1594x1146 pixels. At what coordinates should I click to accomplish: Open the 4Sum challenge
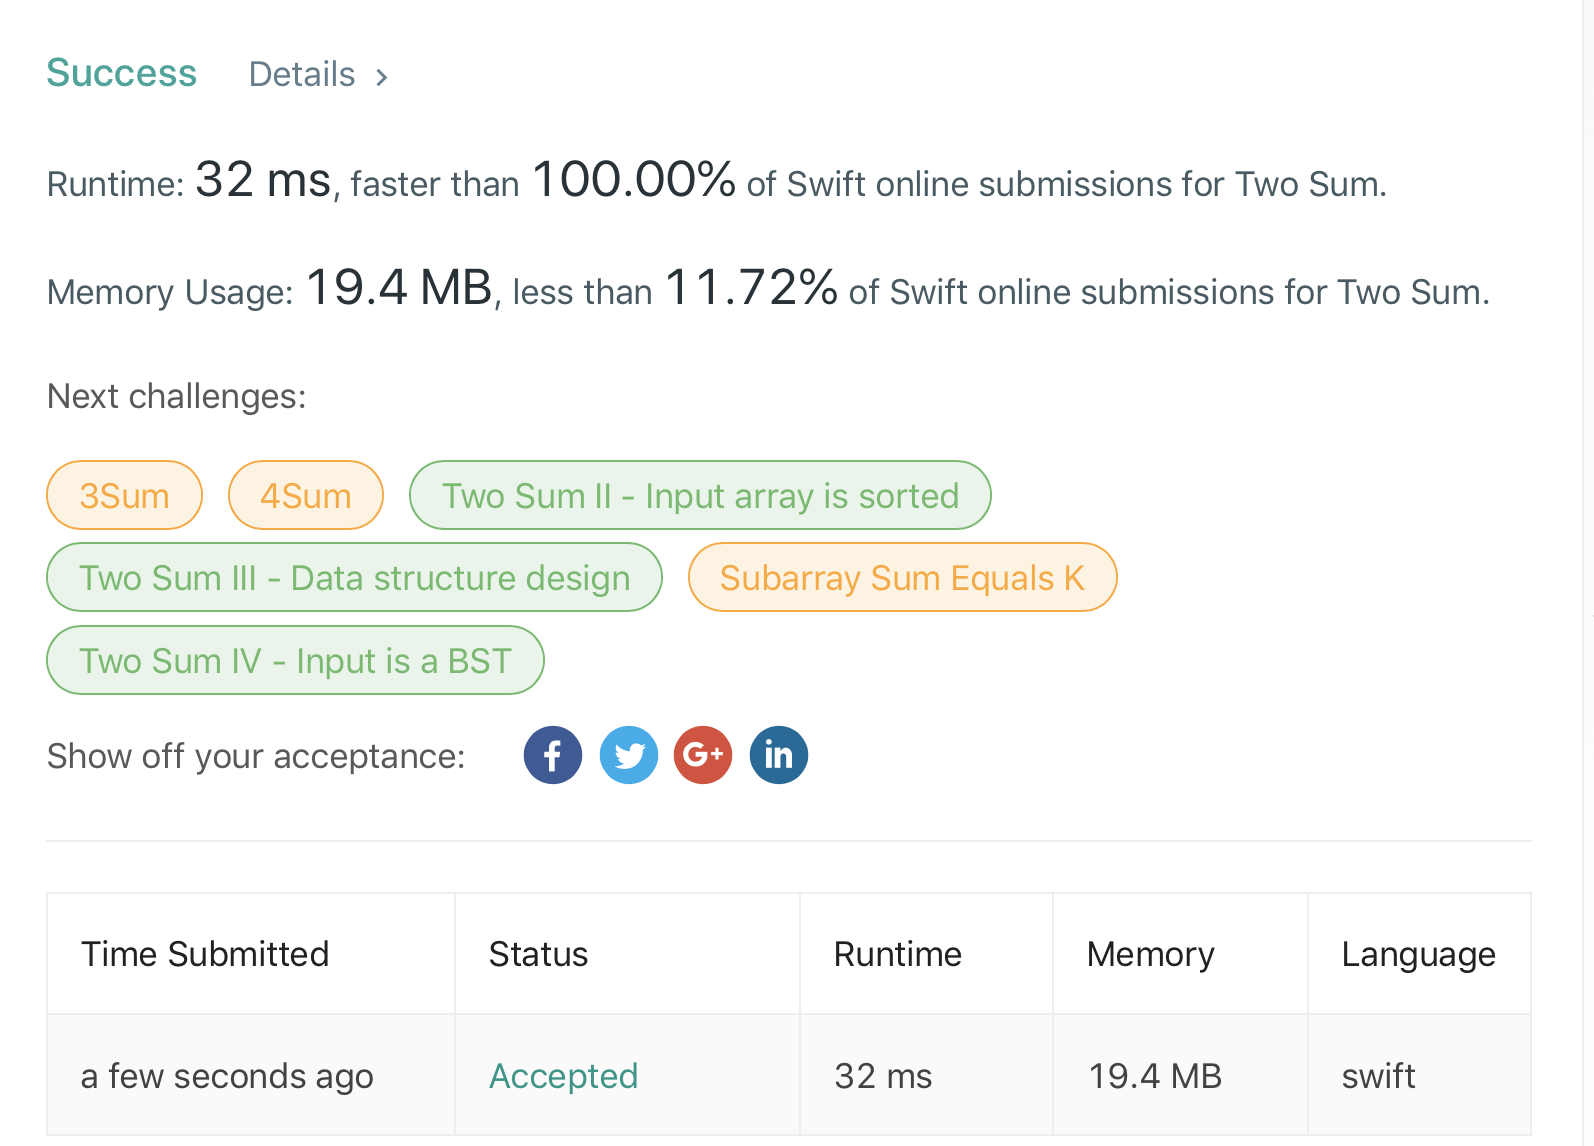point(306,496)
